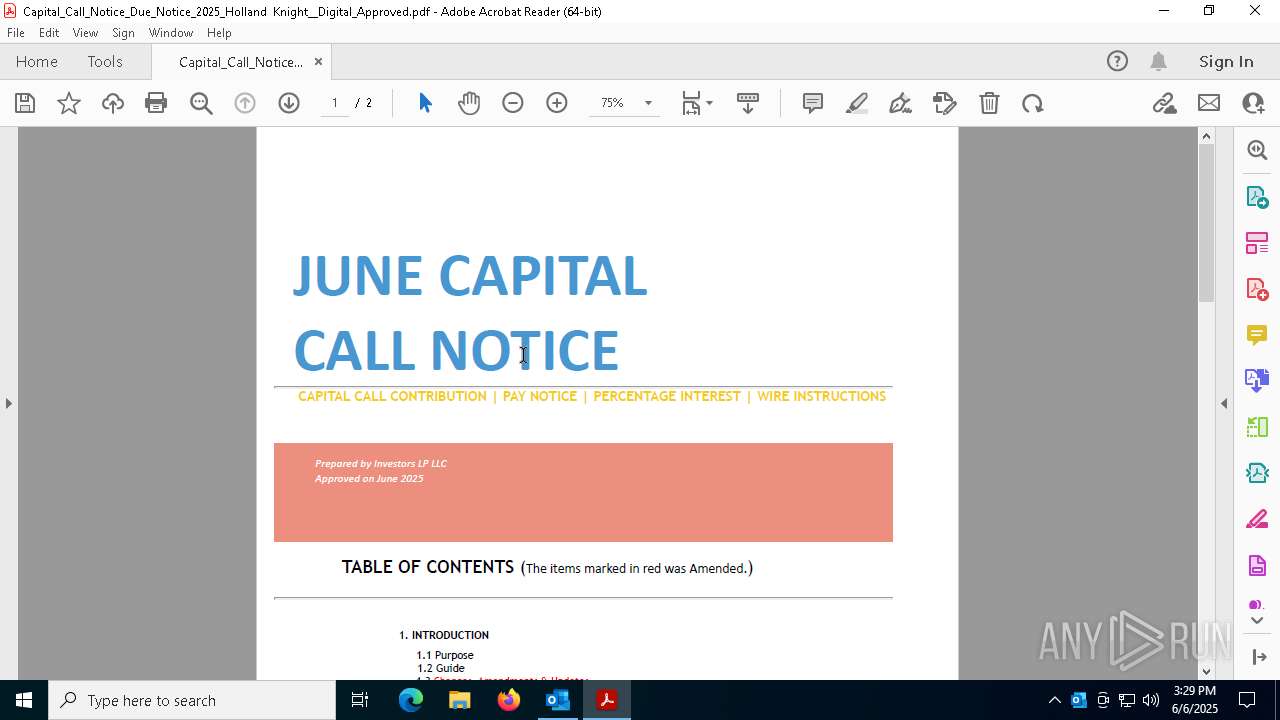This screenshot has width=1280, height=720.
Task: Open the stamp edit tool
Action: (945, 103)
